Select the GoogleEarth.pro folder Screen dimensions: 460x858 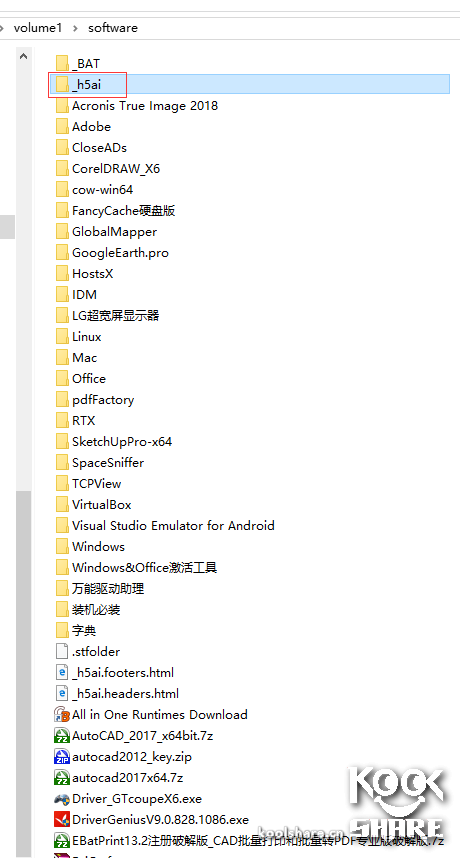coord(112,253)
